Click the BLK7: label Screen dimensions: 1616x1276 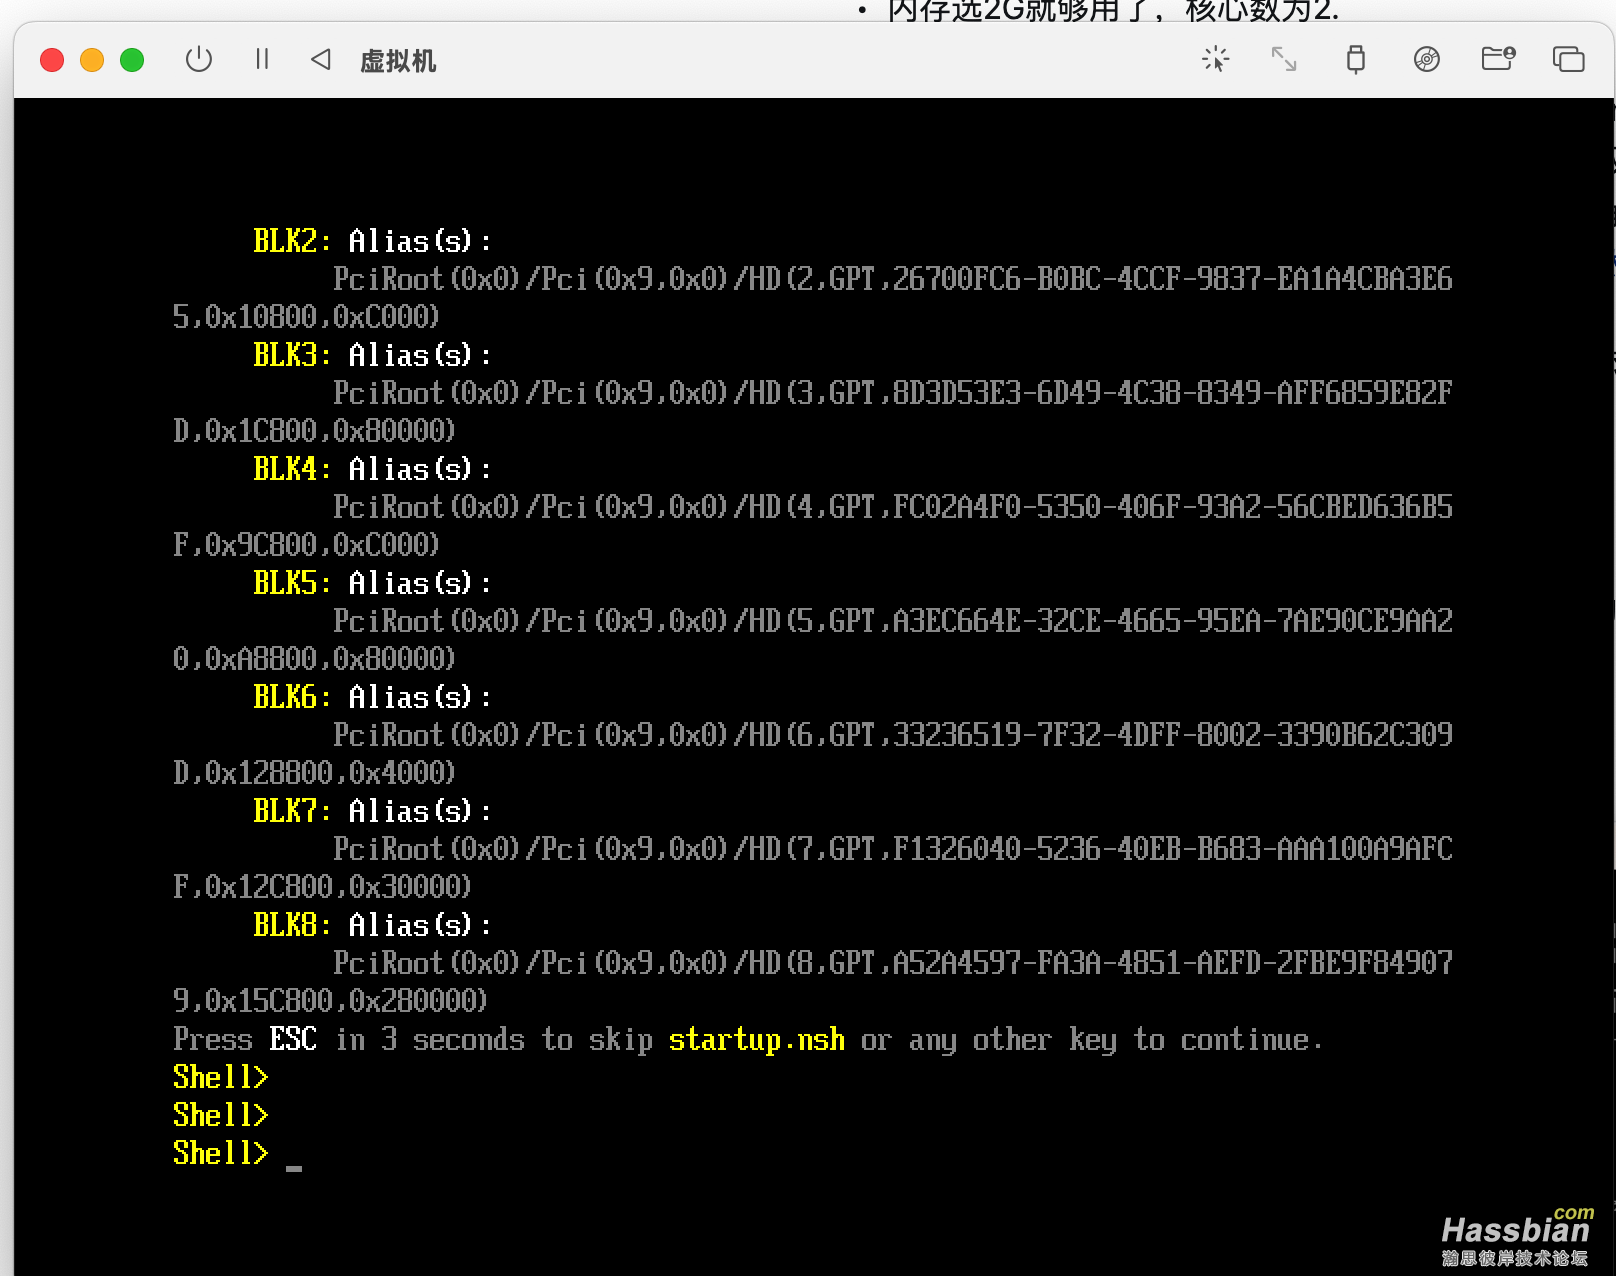[x=291, y=811]
